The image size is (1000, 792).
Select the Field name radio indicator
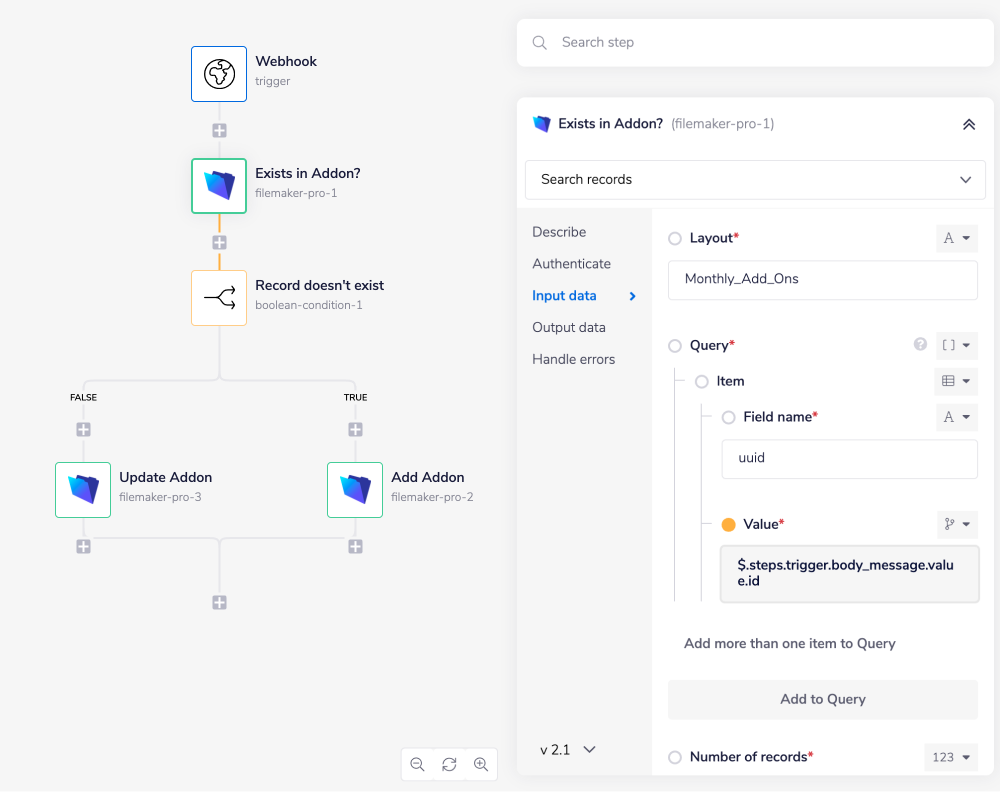[x=728, y=417]
